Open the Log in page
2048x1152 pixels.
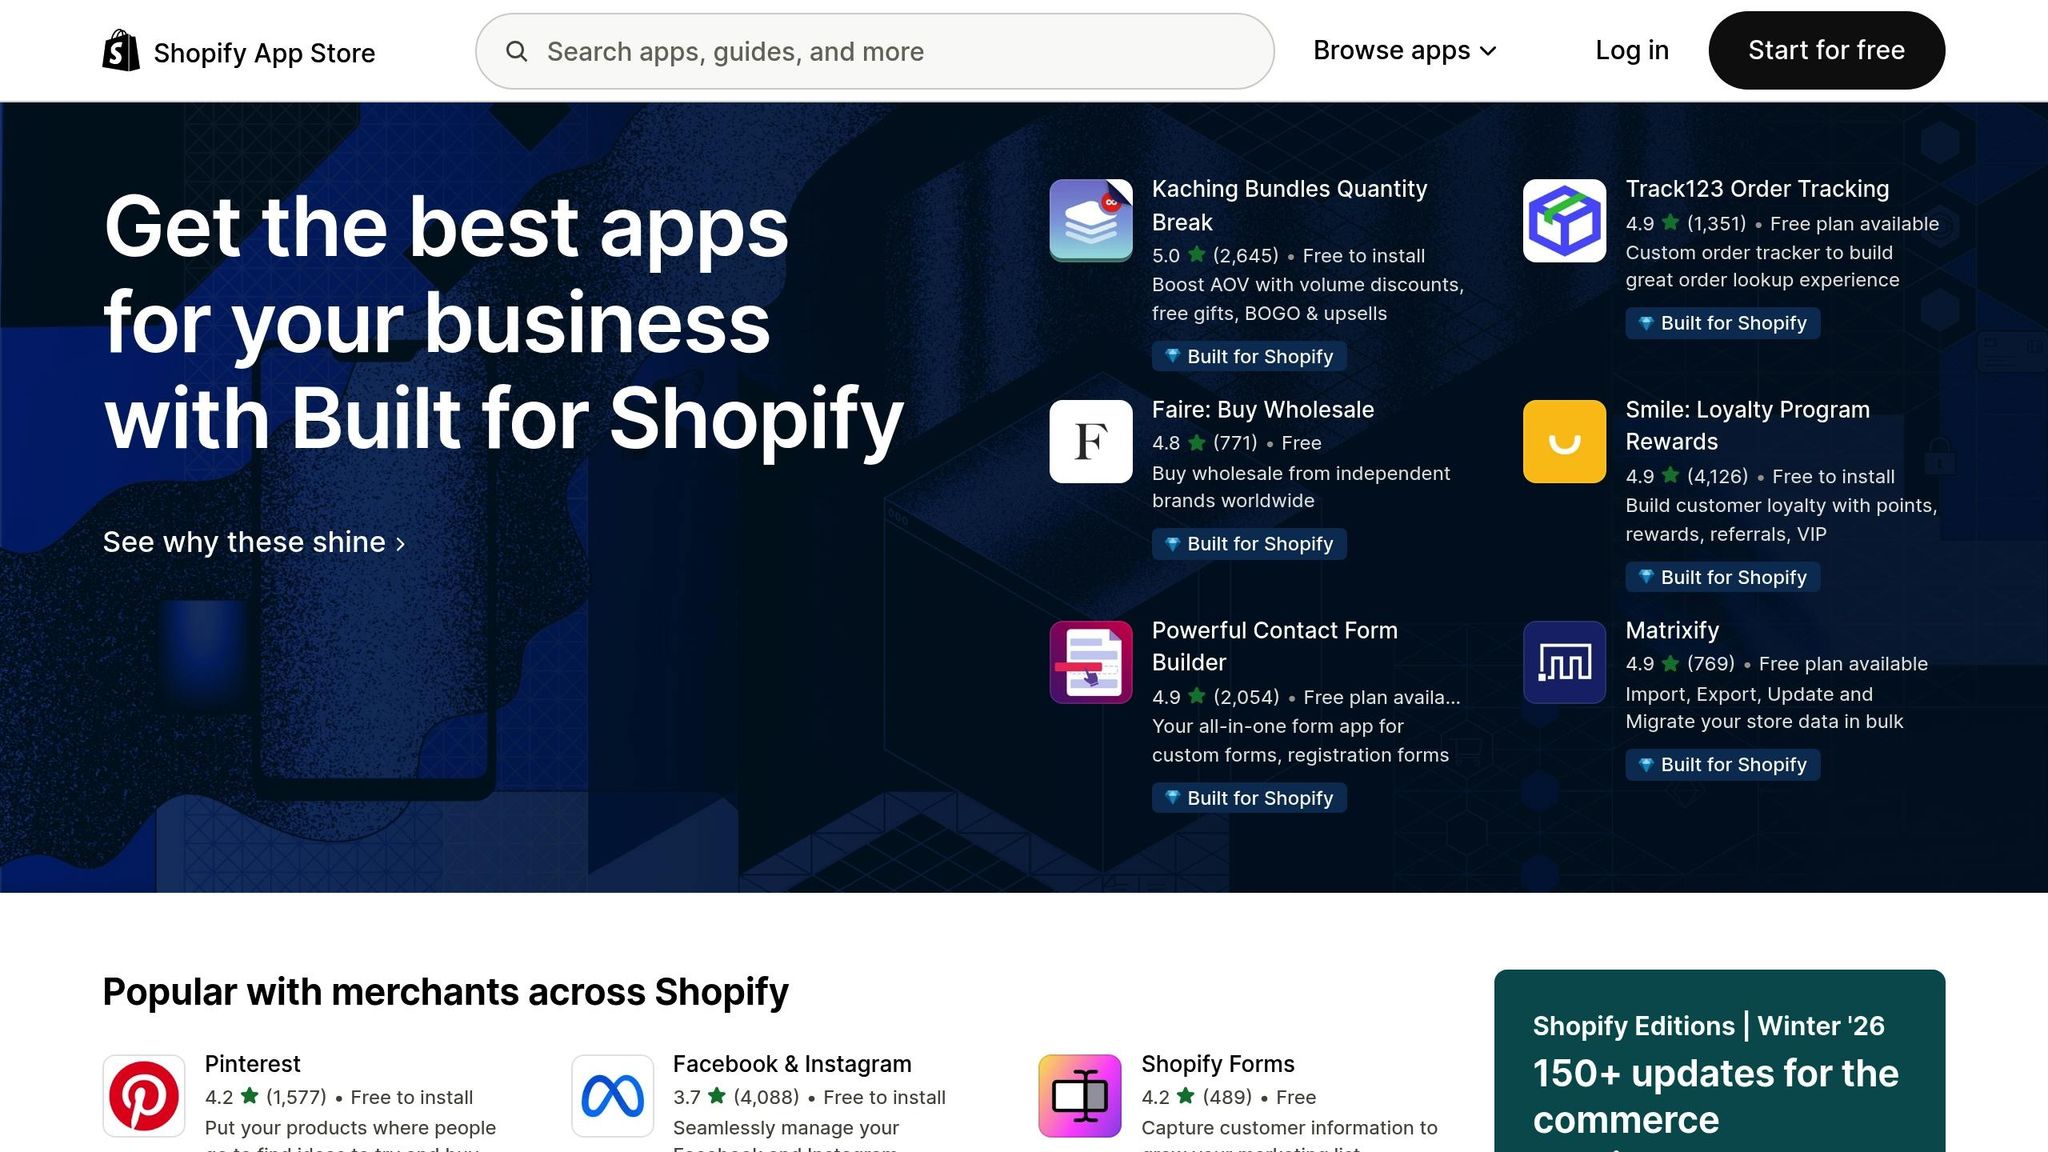[x=1631, y=50]
